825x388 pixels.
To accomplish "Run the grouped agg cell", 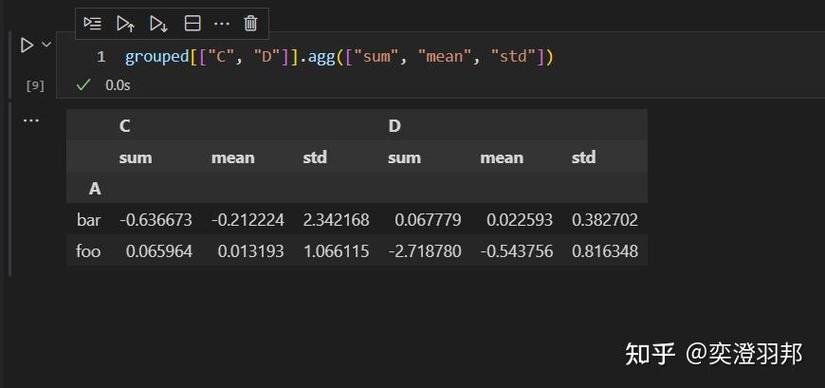I will 27,45.
